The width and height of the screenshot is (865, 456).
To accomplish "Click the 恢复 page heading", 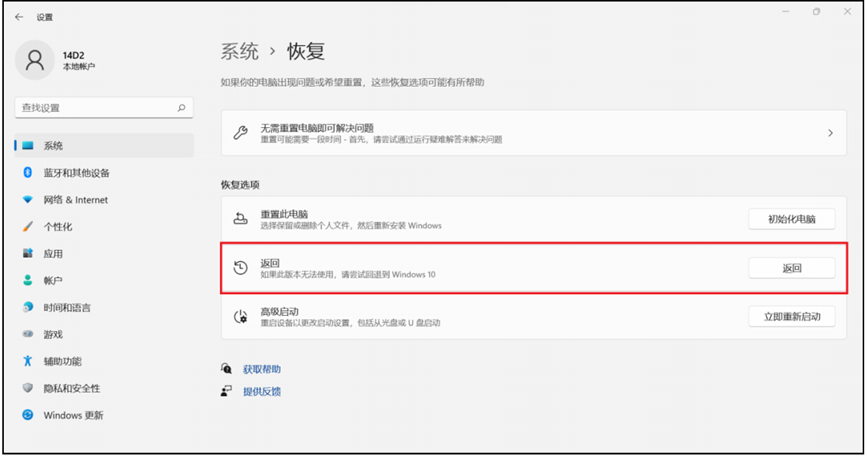I will pyautogui.click(x=306, y=51).
